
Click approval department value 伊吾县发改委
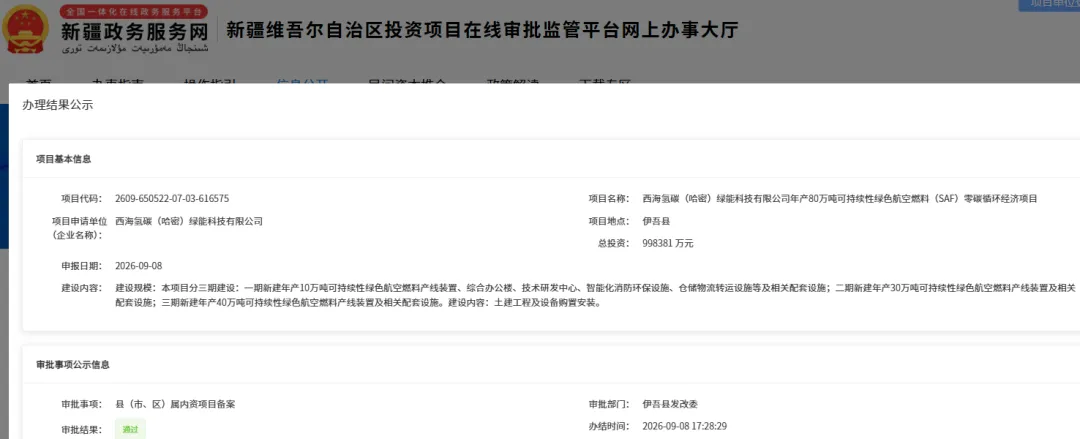[669, 404]
